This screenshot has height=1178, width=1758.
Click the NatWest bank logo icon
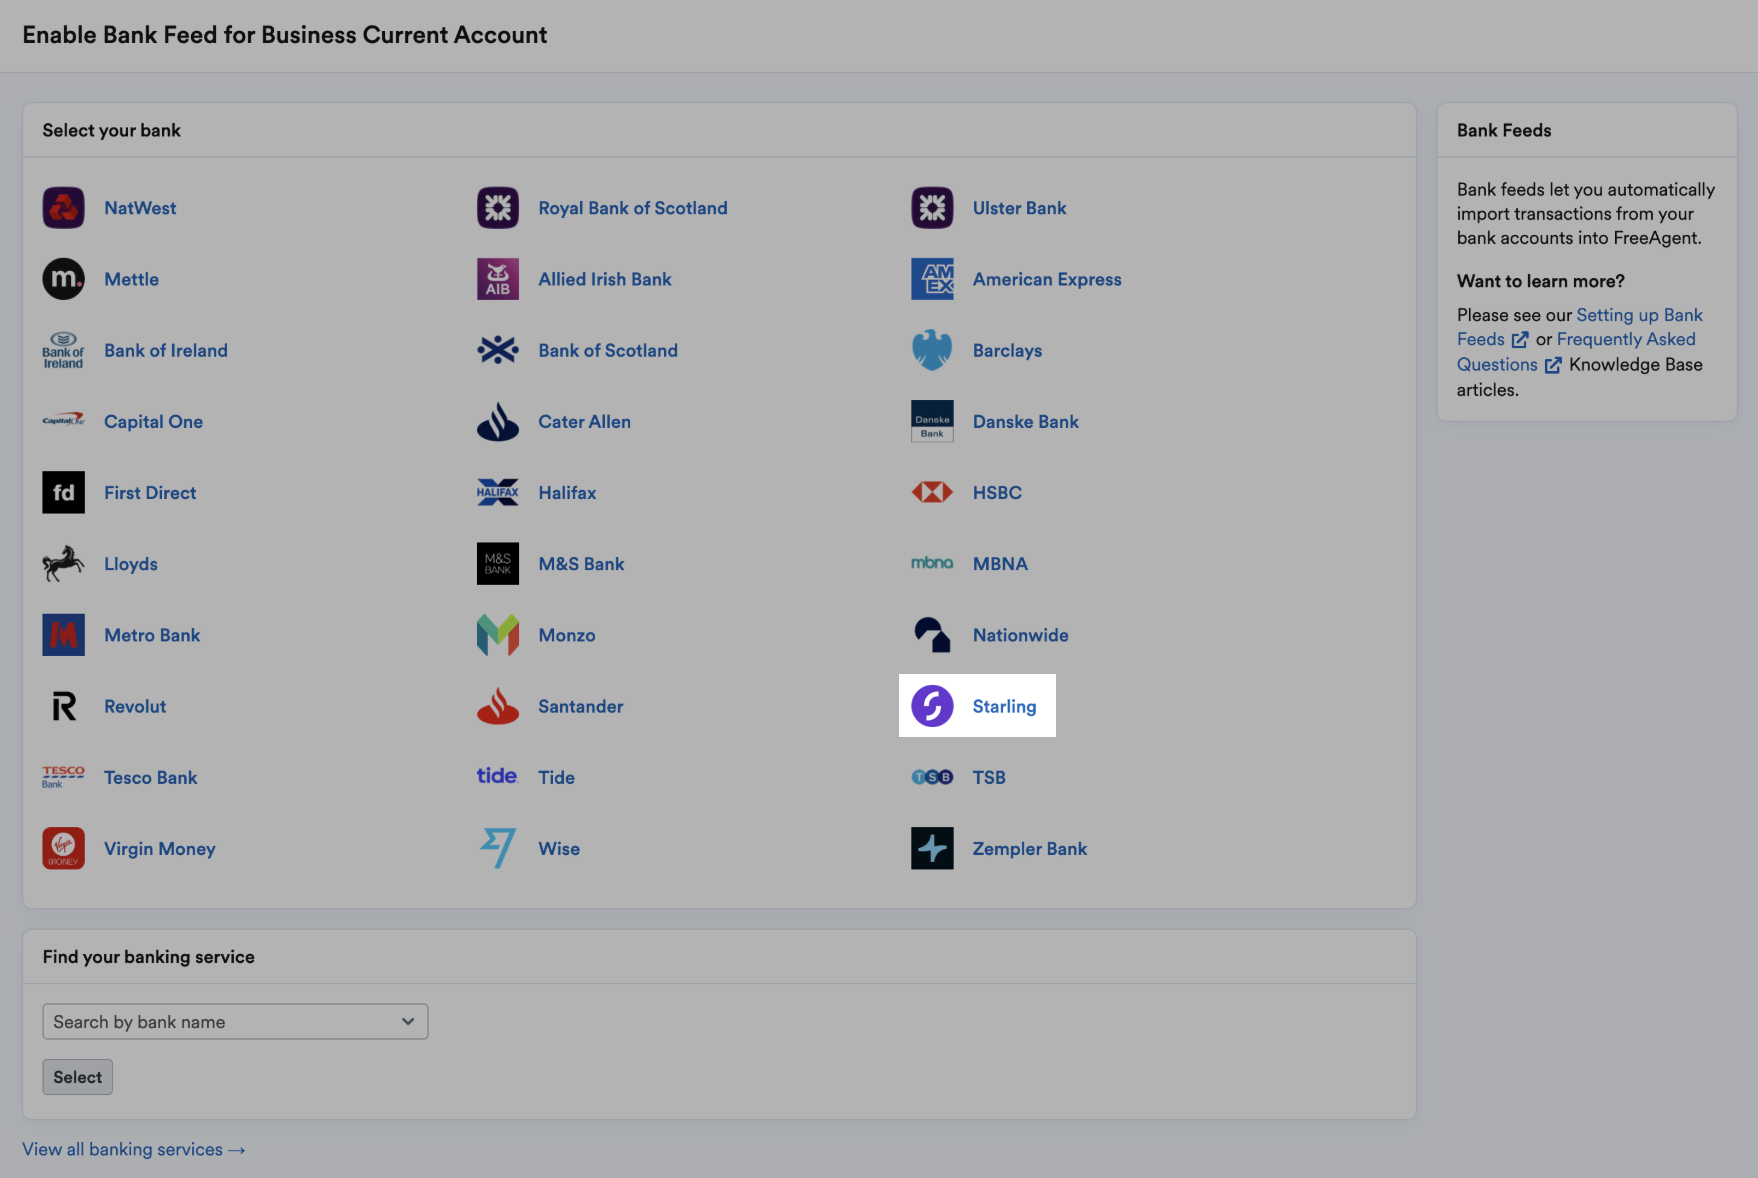tap(63, 208)
